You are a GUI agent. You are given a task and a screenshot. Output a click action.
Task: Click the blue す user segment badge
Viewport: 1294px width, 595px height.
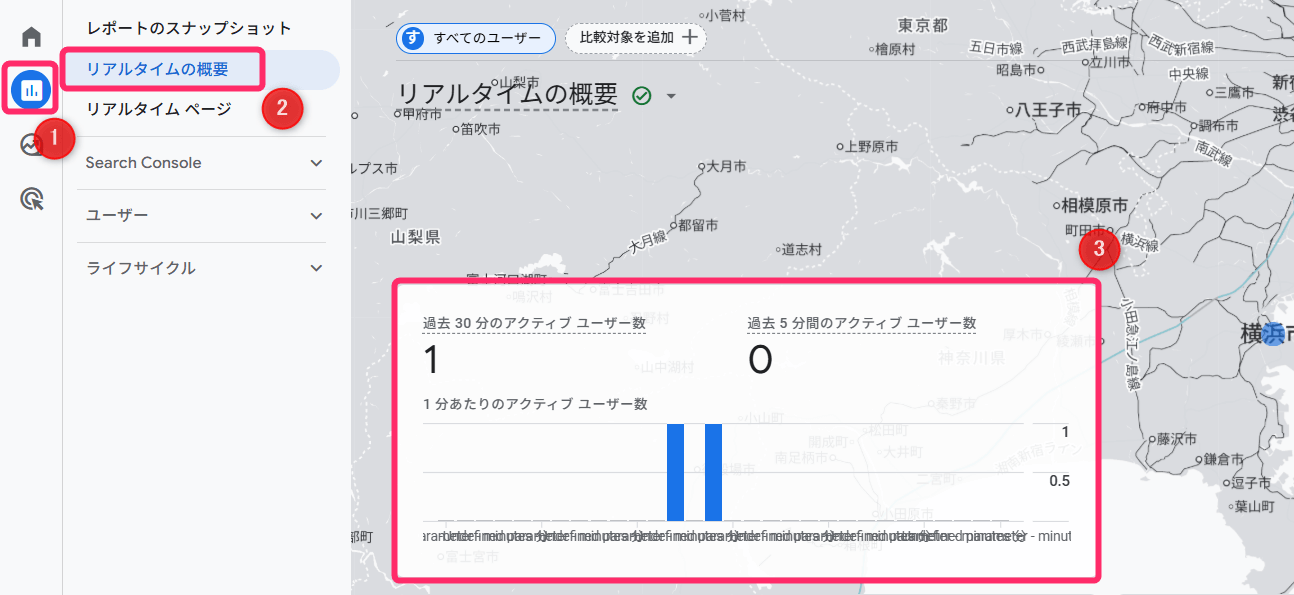pos(412,38)
